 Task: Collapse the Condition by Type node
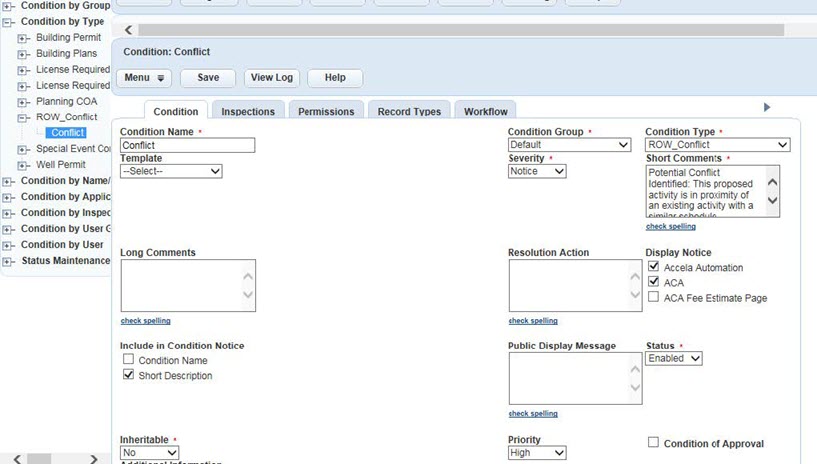pos(8,21)
